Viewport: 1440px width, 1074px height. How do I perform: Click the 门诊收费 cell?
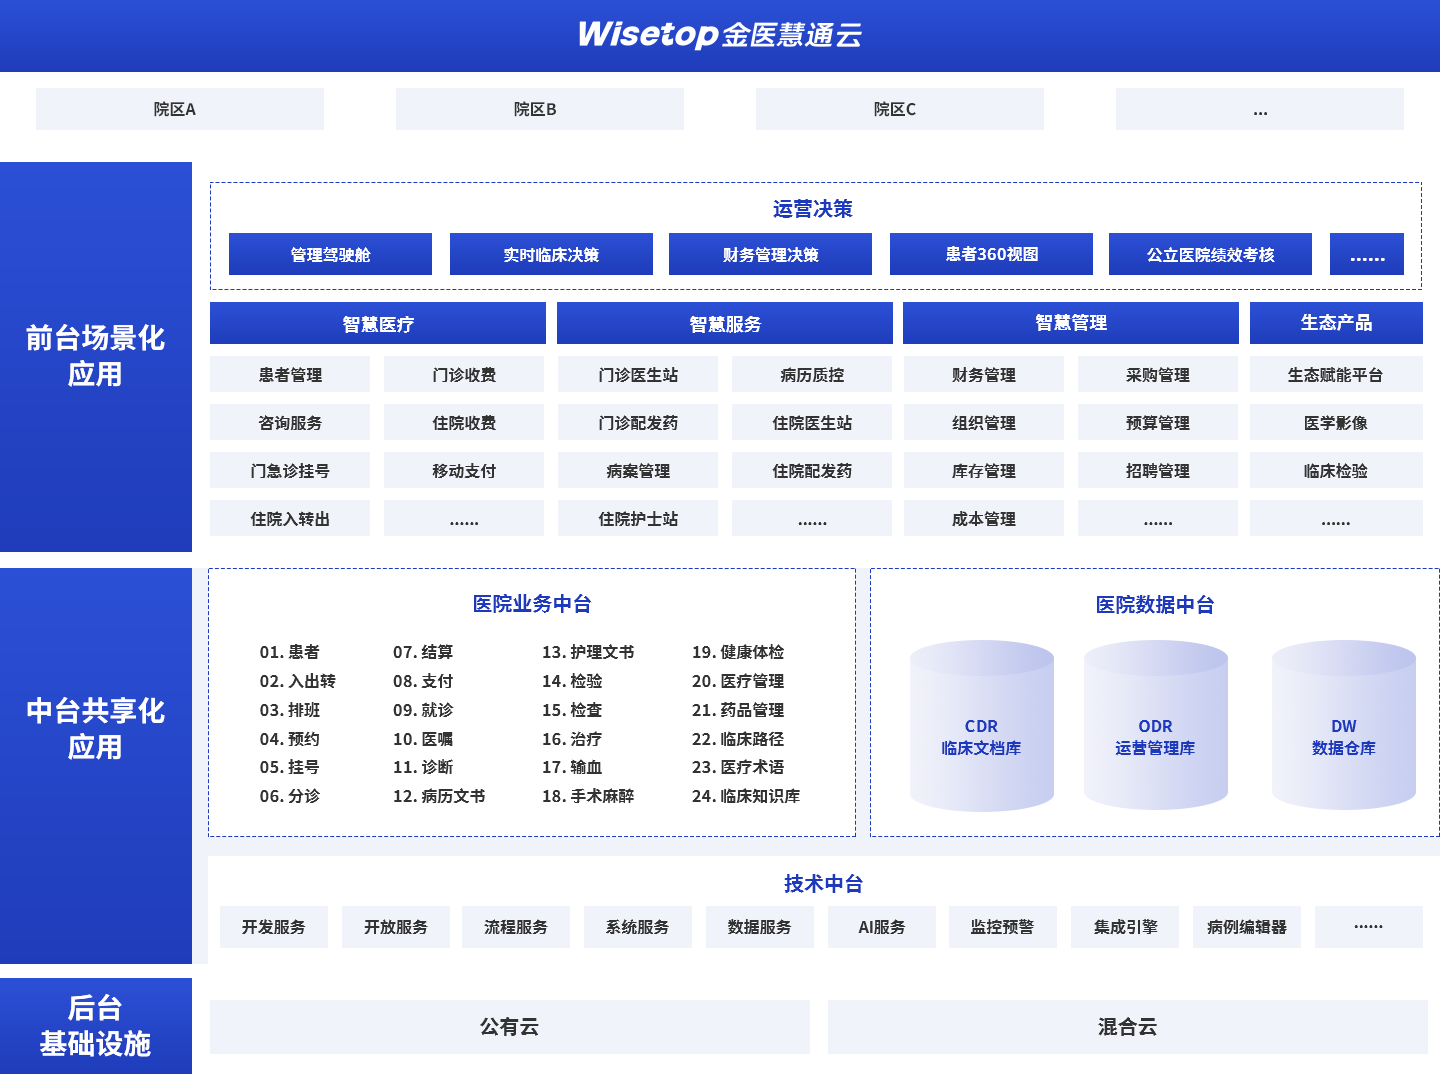(x=464, y=374)
